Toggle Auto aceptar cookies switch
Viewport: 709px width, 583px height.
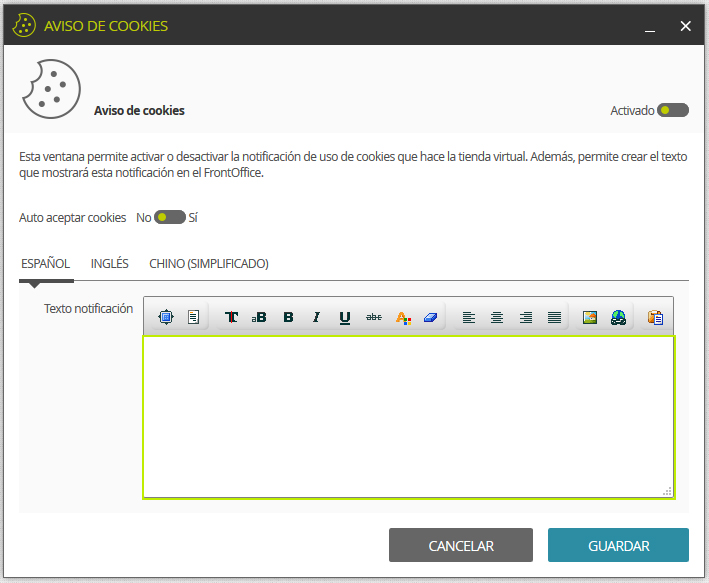[x=170, y=218]
